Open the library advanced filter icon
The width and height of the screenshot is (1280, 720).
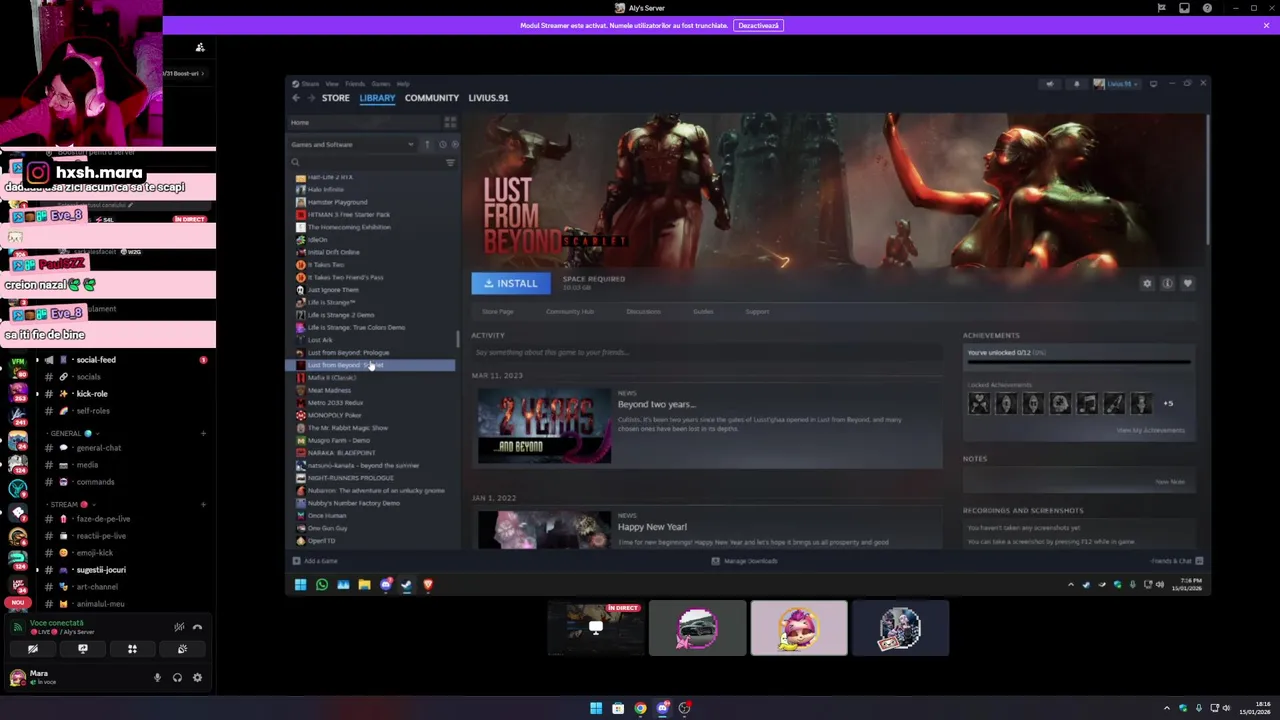[x=450, y=162]
